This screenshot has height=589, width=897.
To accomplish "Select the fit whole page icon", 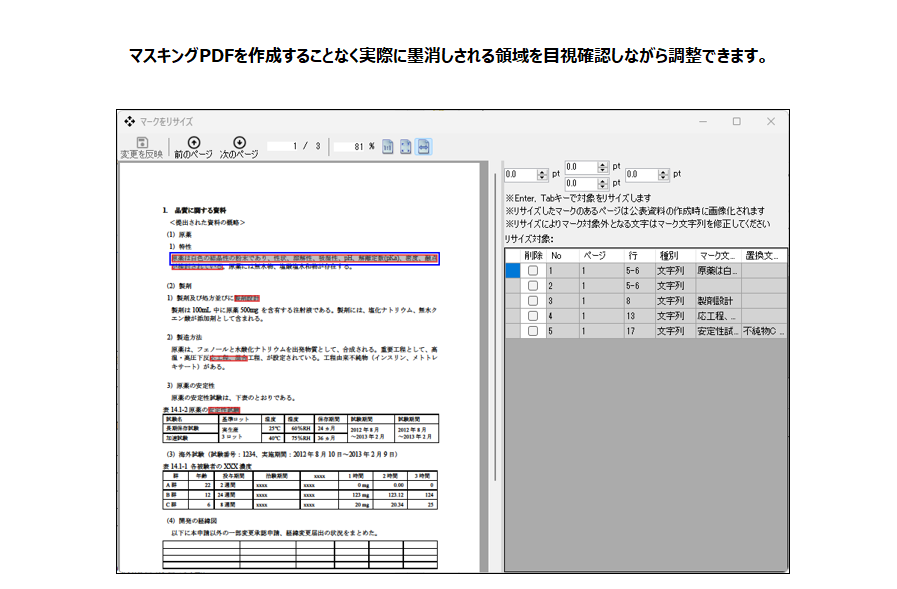I will (x=406, y=147).
